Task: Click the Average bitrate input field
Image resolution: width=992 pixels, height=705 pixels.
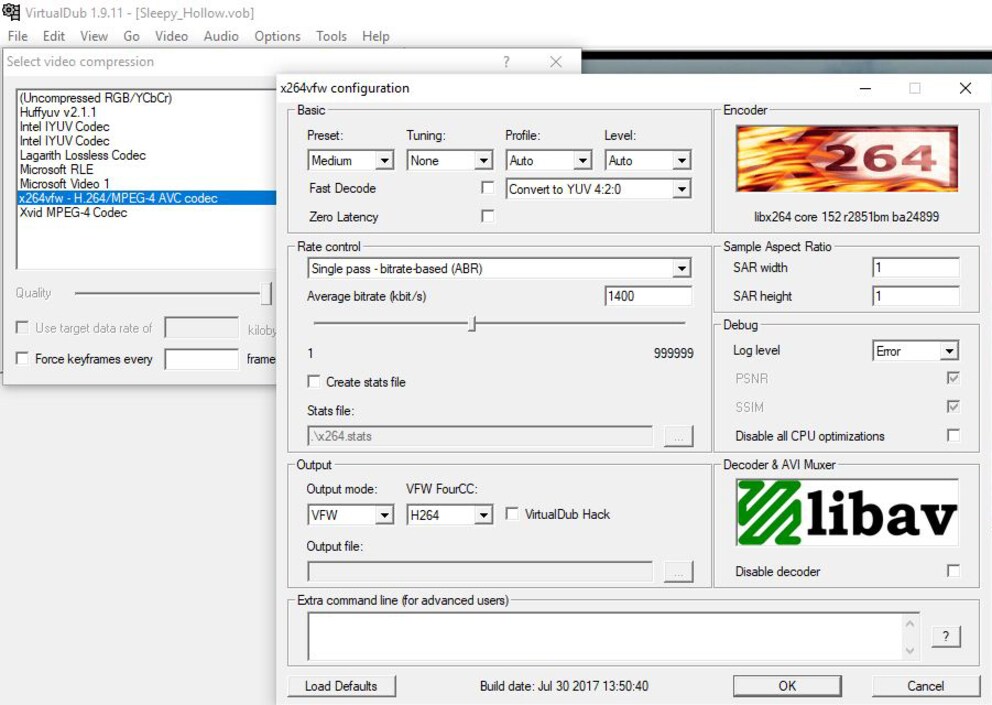Action: click(x=648, y=296)
